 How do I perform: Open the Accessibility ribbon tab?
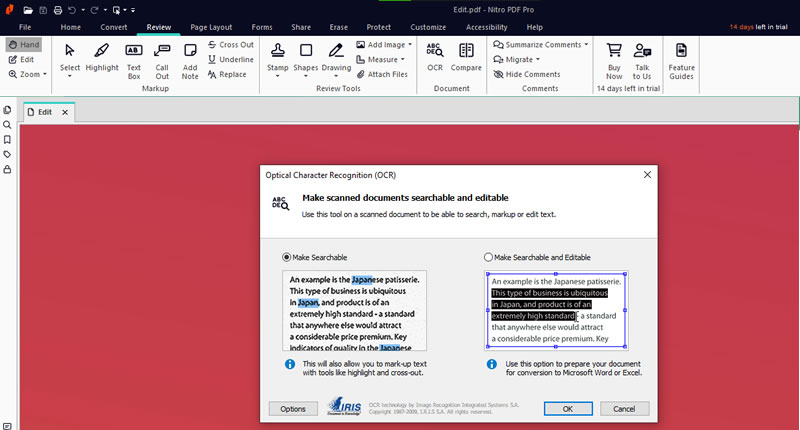pos(486,27)
